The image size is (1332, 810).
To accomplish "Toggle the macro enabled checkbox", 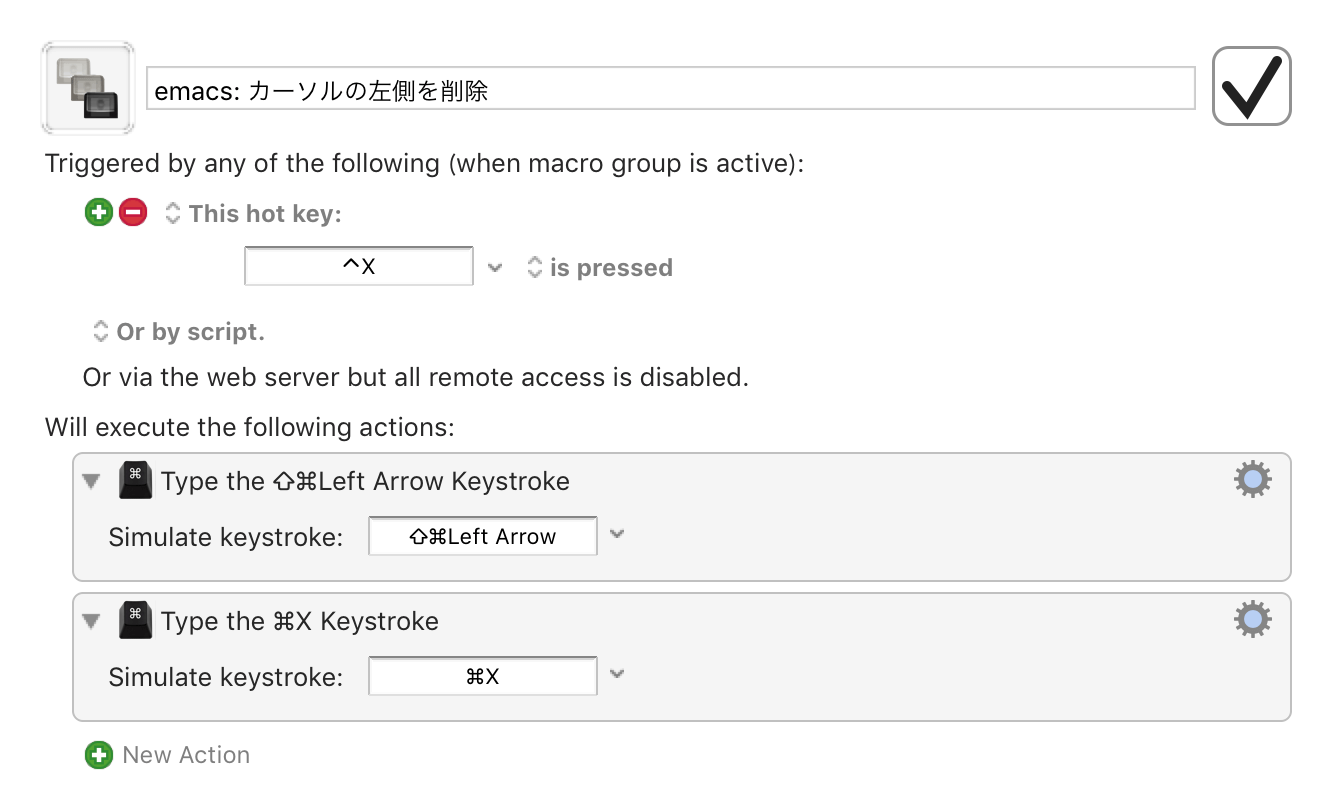I will click(x=1251, y=86).
